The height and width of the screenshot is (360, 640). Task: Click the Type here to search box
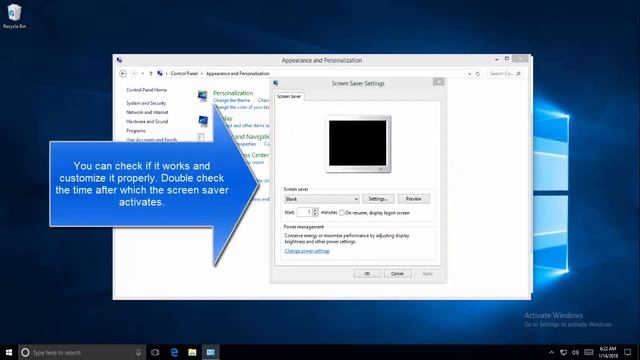tap(82, 352)
